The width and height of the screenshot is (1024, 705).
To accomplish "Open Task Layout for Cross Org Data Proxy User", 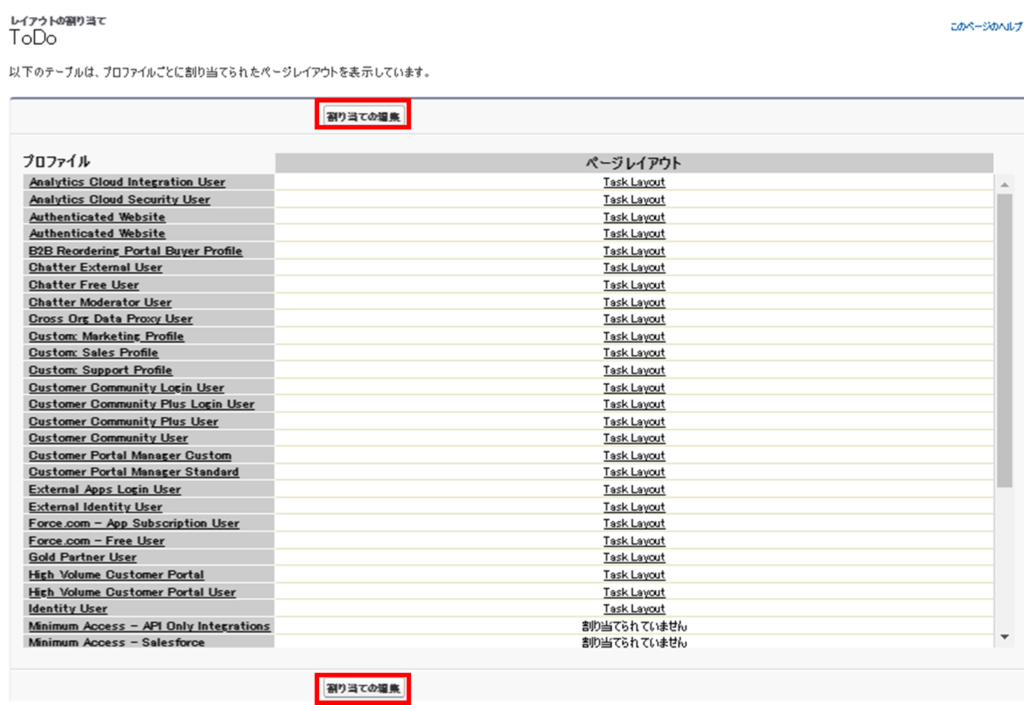I will [x=633, y=319].
